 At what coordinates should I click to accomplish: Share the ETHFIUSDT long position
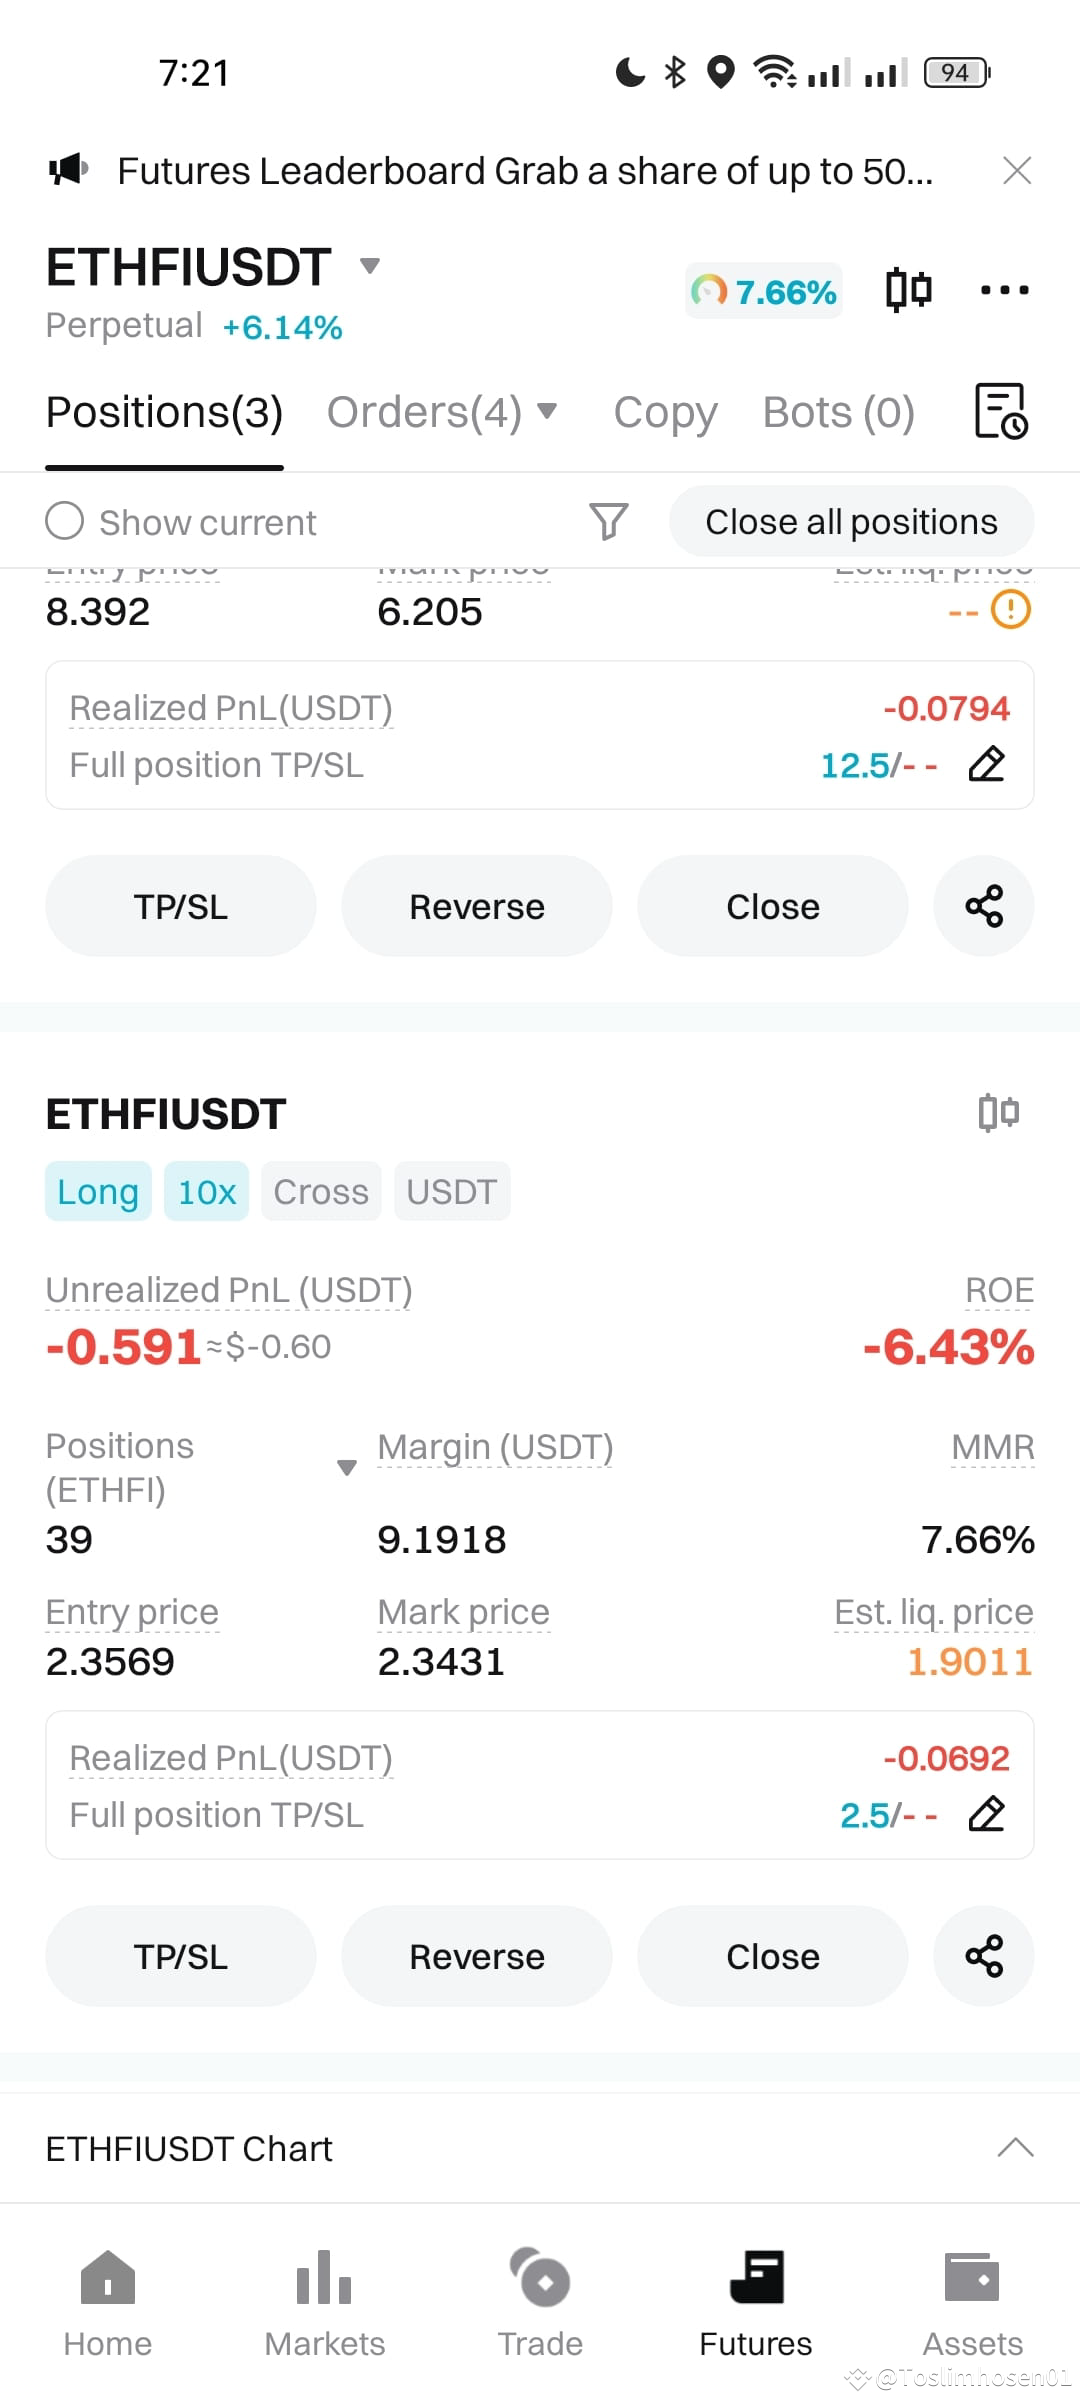pos(984,1956)
